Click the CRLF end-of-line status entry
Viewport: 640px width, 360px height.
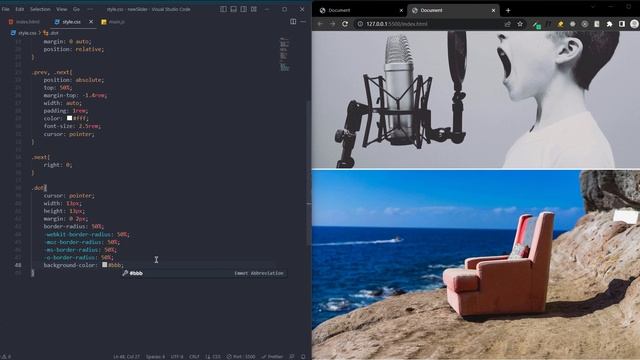coord(194,356)
